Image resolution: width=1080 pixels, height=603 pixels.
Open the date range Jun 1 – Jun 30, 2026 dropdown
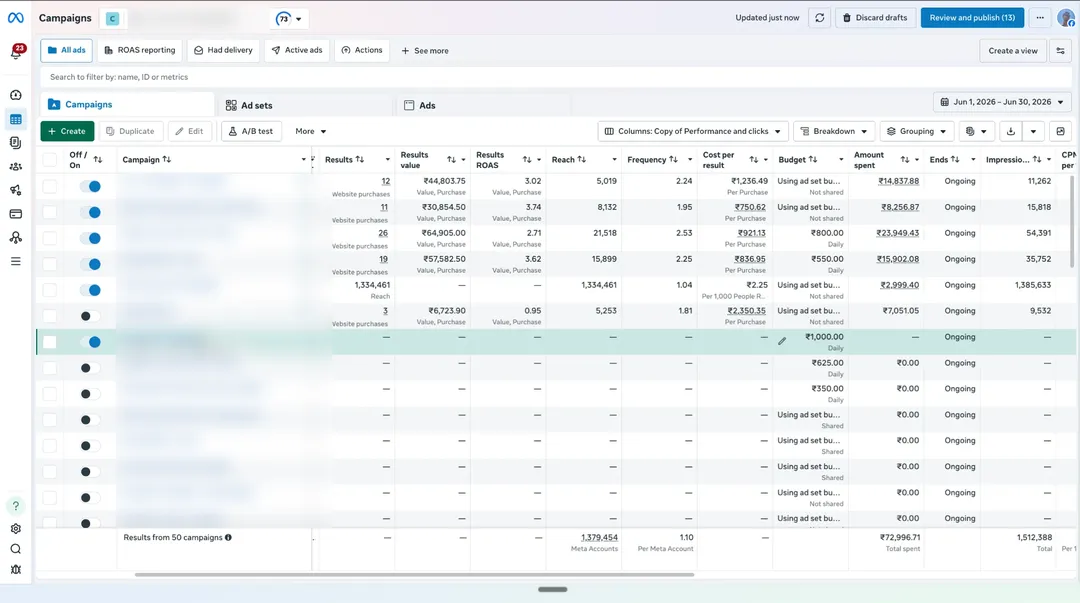point(1002,102)
